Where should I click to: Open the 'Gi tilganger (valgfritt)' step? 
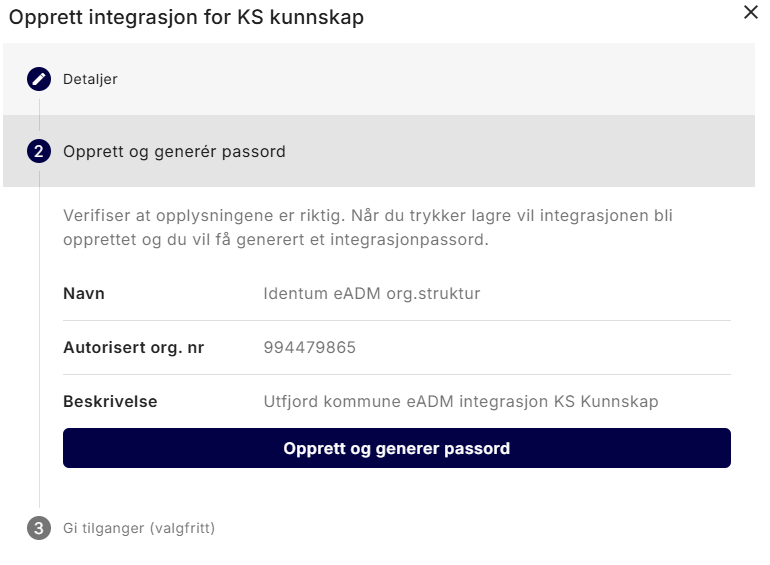click(138, 528)
